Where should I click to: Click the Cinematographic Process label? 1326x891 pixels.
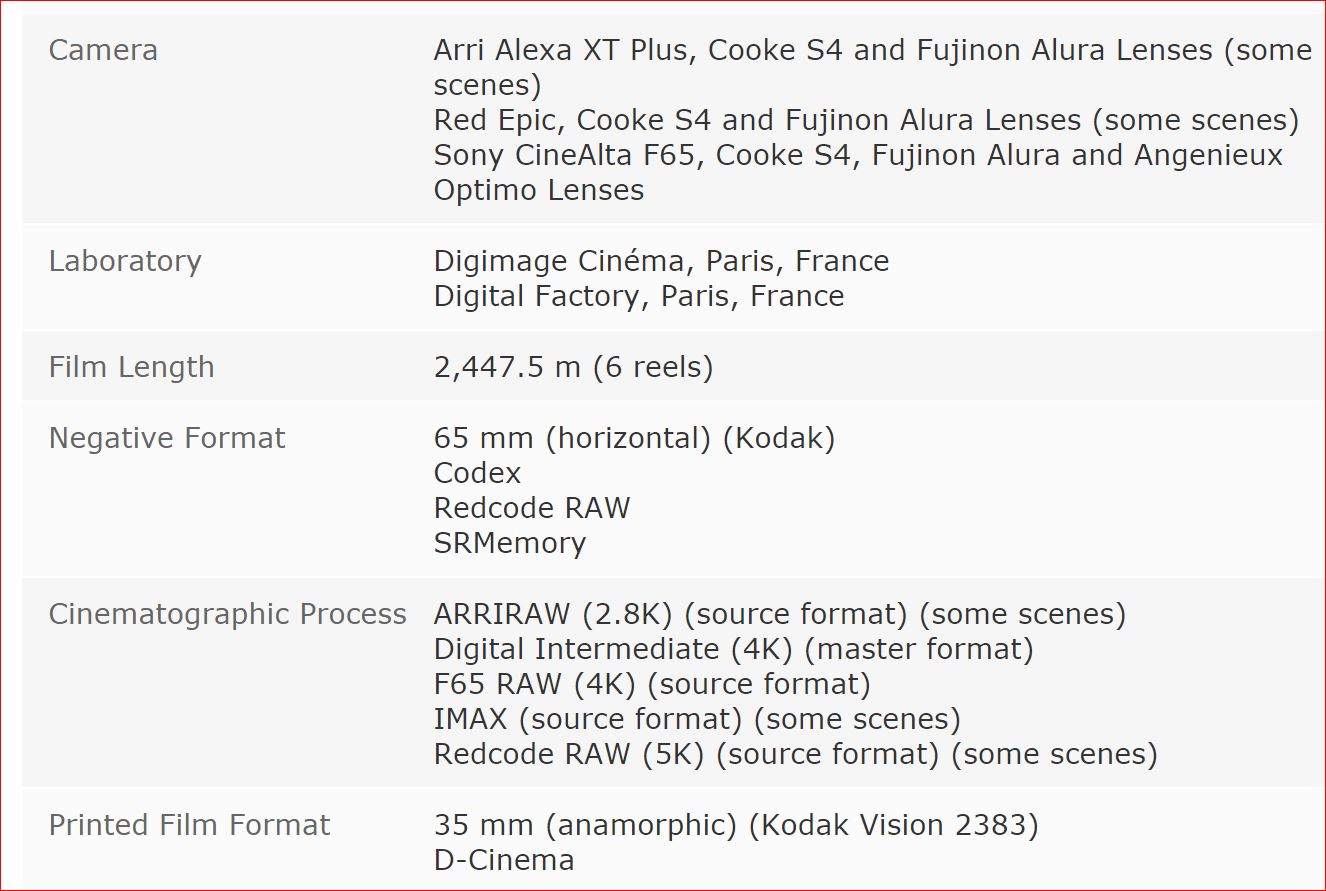coord(227,614)
